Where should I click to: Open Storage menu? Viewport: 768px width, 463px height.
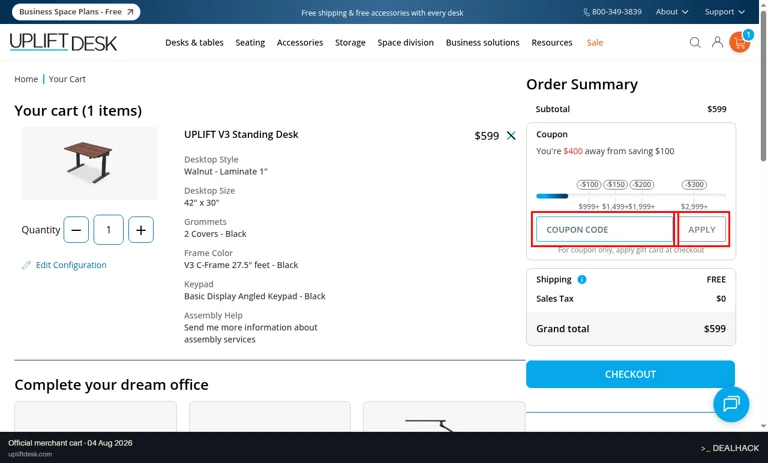(350, 43)
